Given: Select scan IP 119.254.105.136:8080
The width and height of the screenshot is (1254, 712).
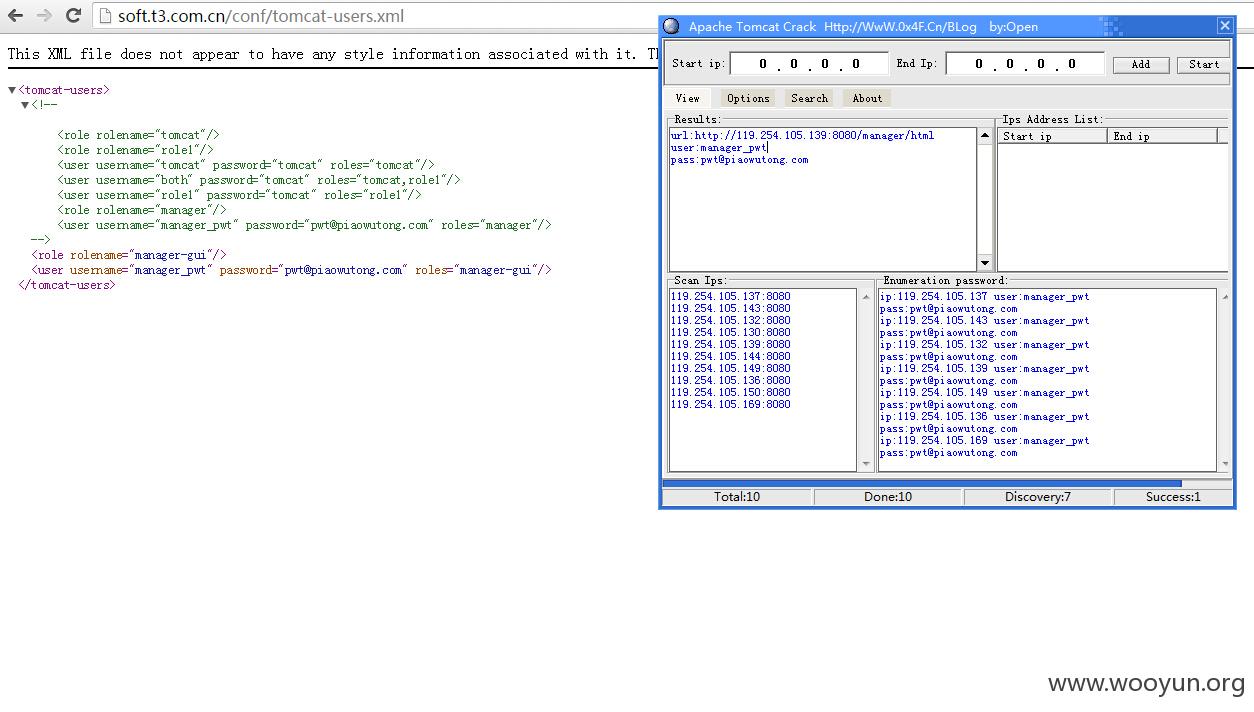Looking at the screenshot, I should (730, 381).
